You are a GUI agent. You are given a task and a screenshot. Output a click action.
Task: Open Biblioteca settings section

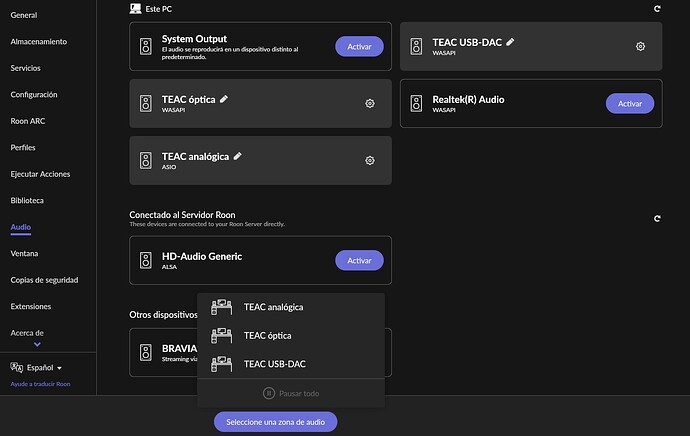(x=27, y=200)
